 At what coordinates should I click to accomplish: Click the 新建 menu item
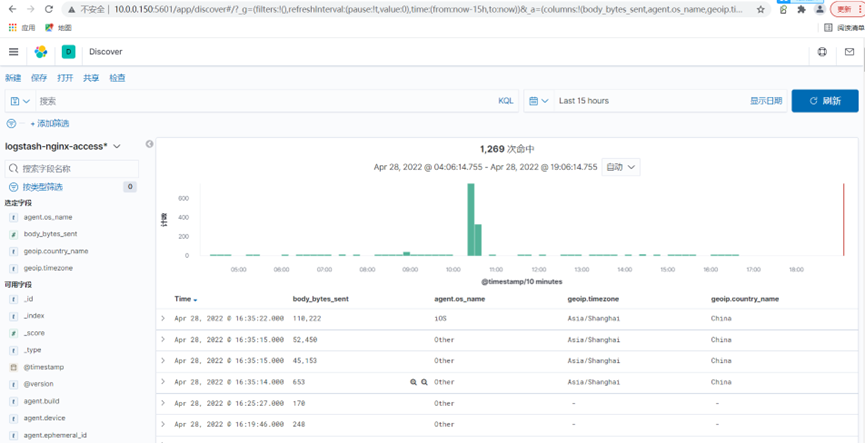pos(13,78)
